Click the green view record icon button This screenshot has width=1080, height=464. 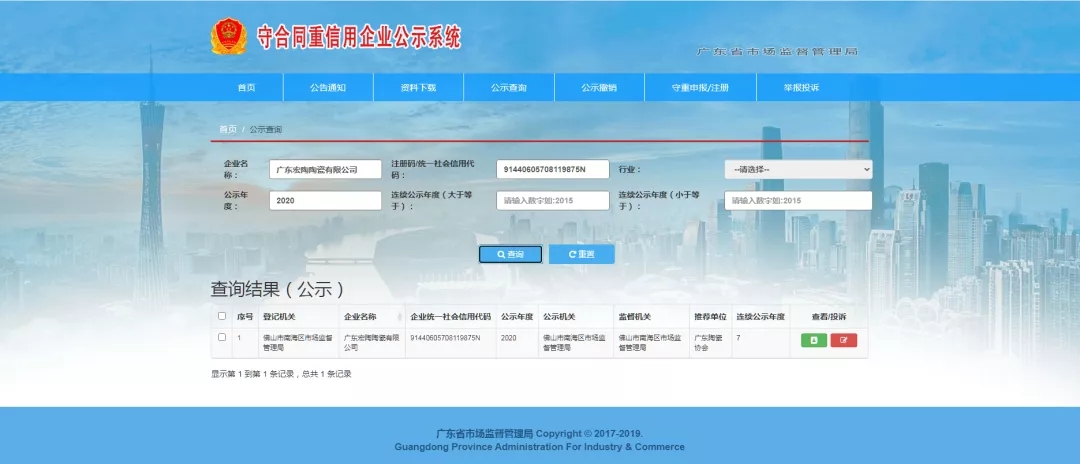coord(814,340)
